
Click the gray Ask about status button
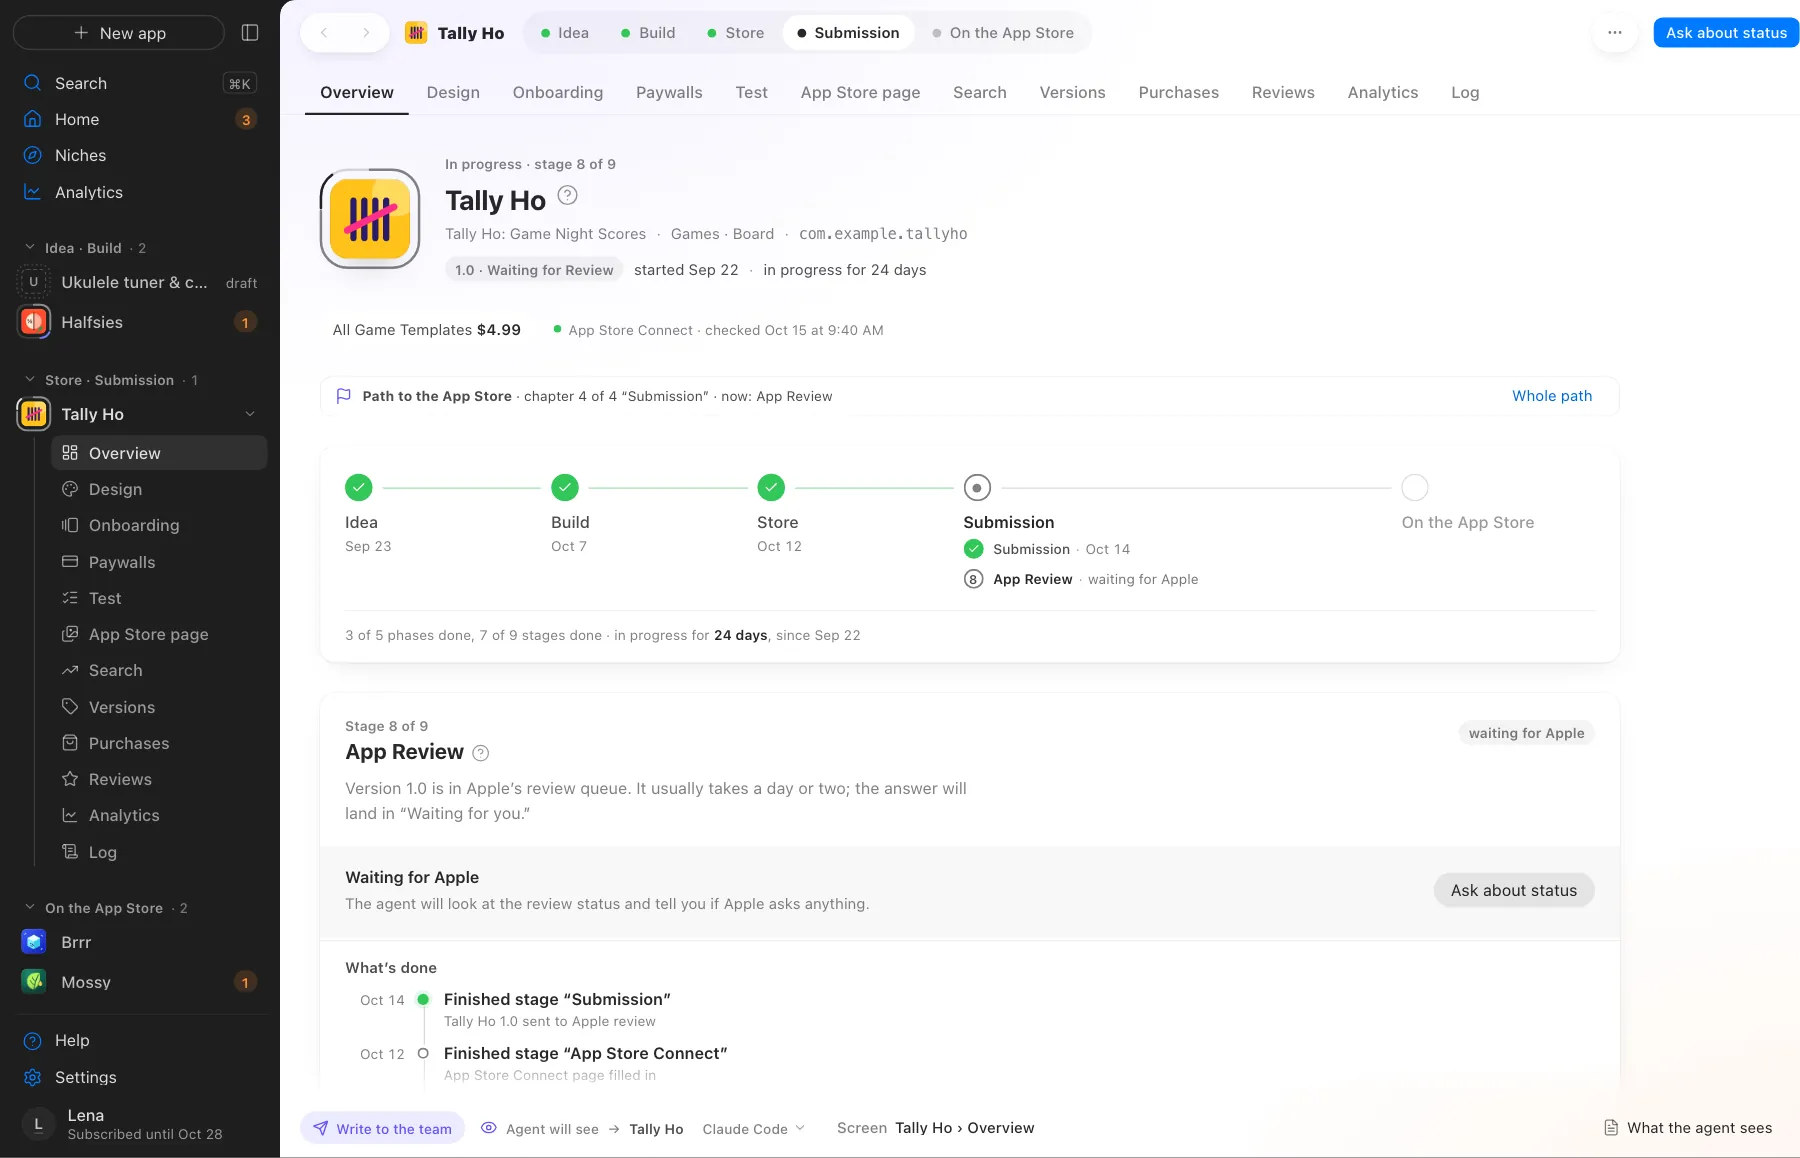(x=1514, y=890)
